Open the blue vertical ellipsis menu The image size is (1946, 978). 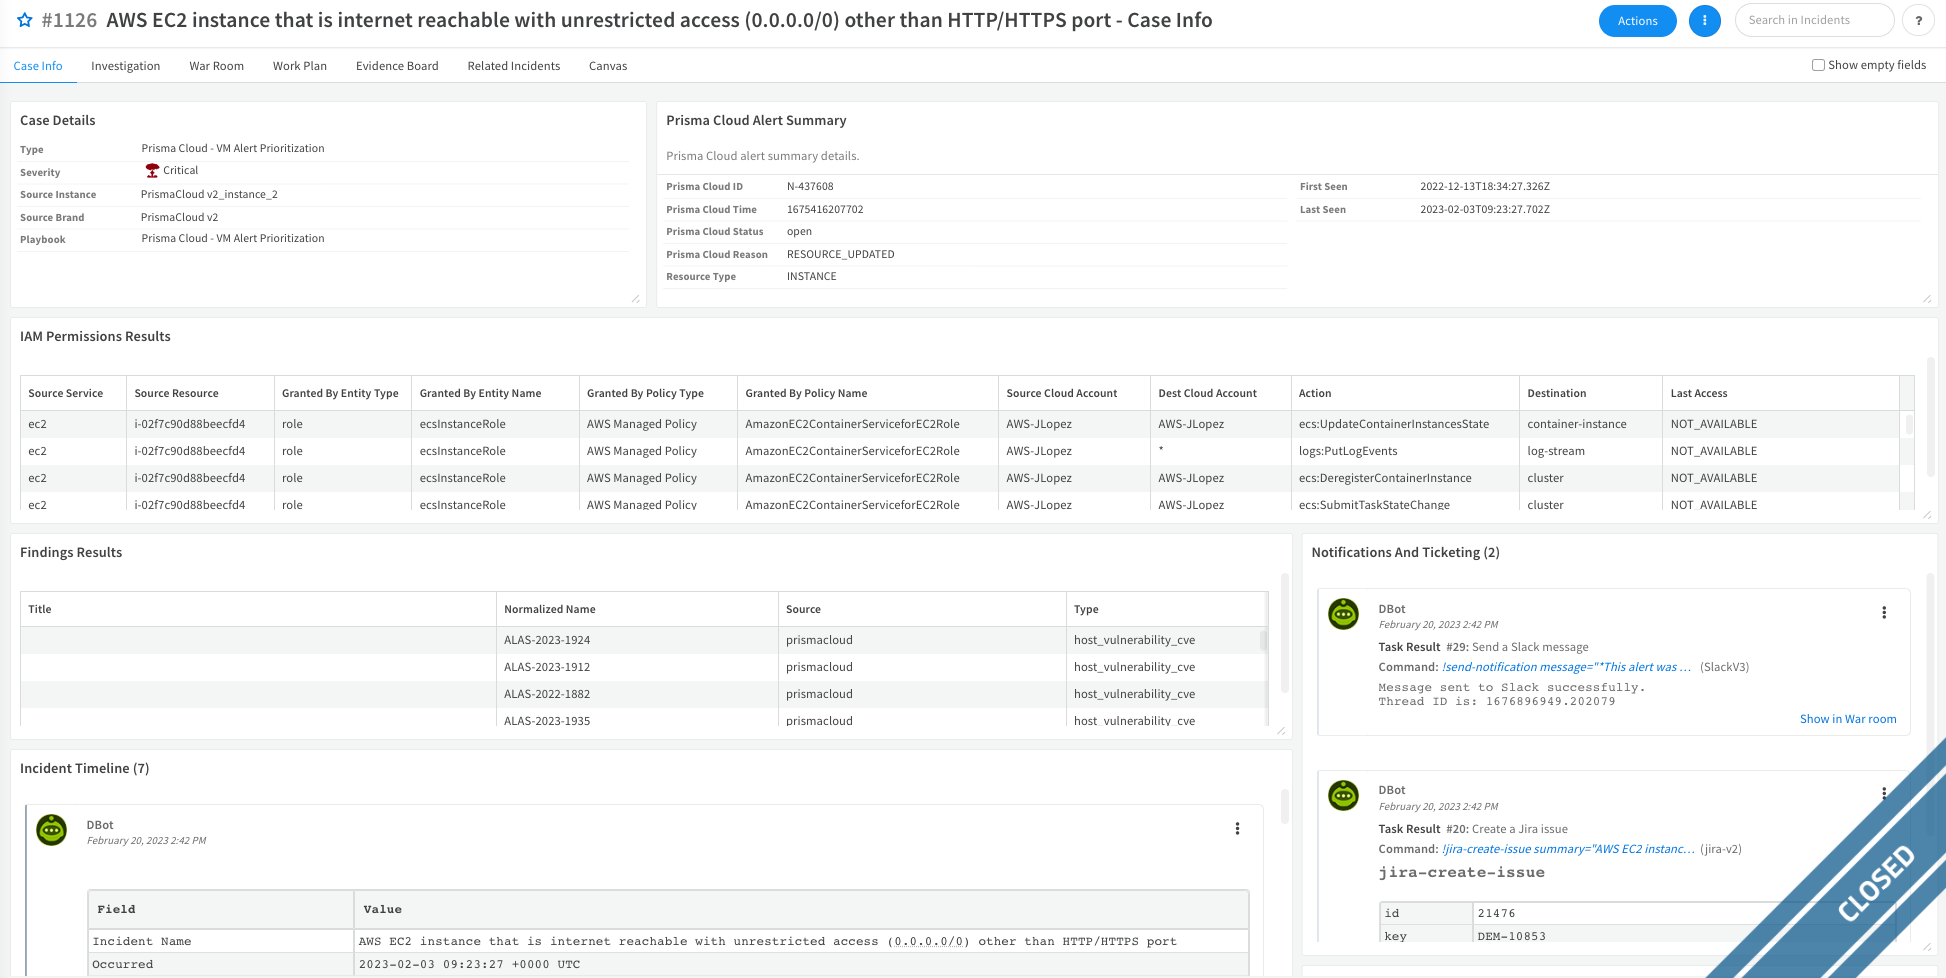coord(1704,21)
